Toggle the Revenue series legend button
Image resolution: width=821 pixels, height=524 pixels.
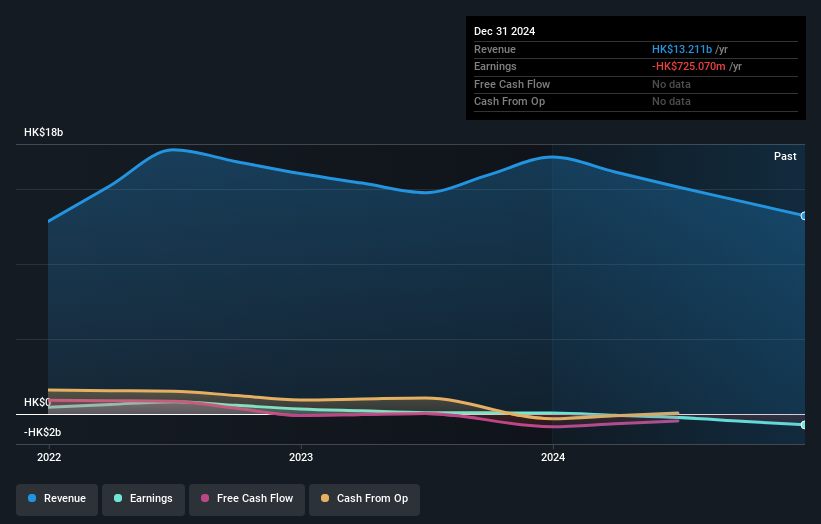tap(57, 499)
